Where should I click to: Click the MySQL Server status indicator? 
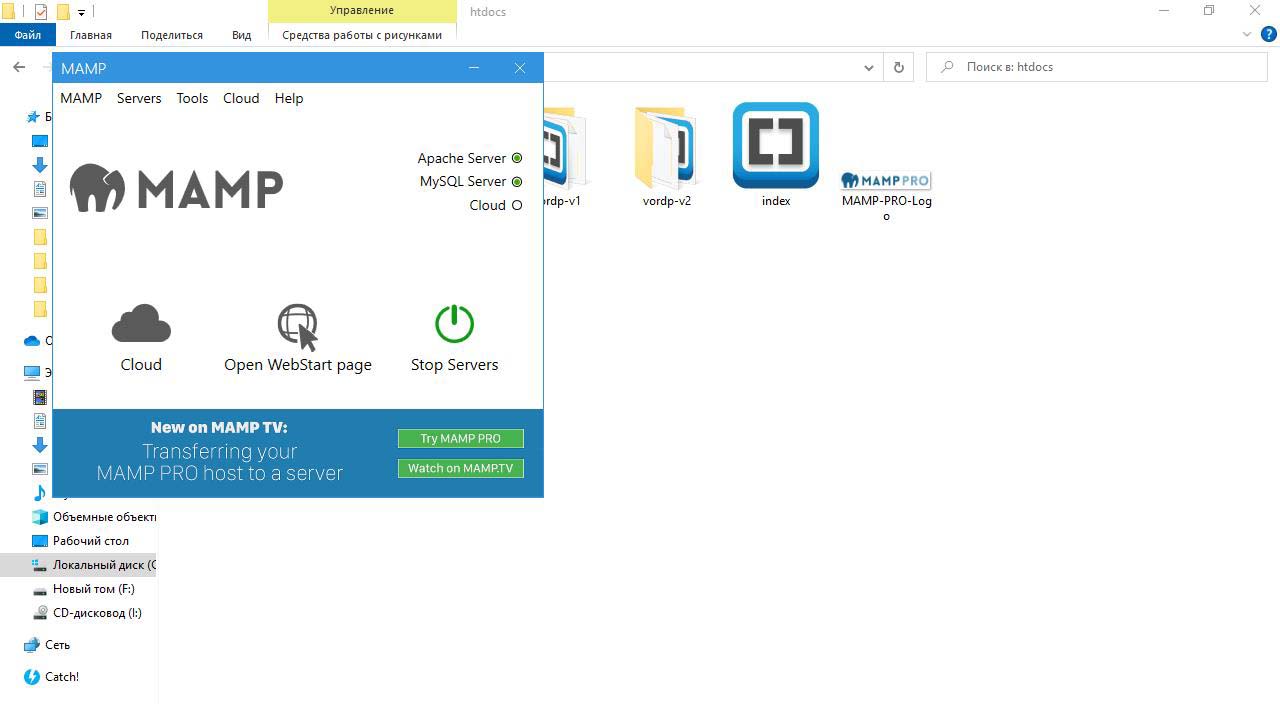coord(517,182)
